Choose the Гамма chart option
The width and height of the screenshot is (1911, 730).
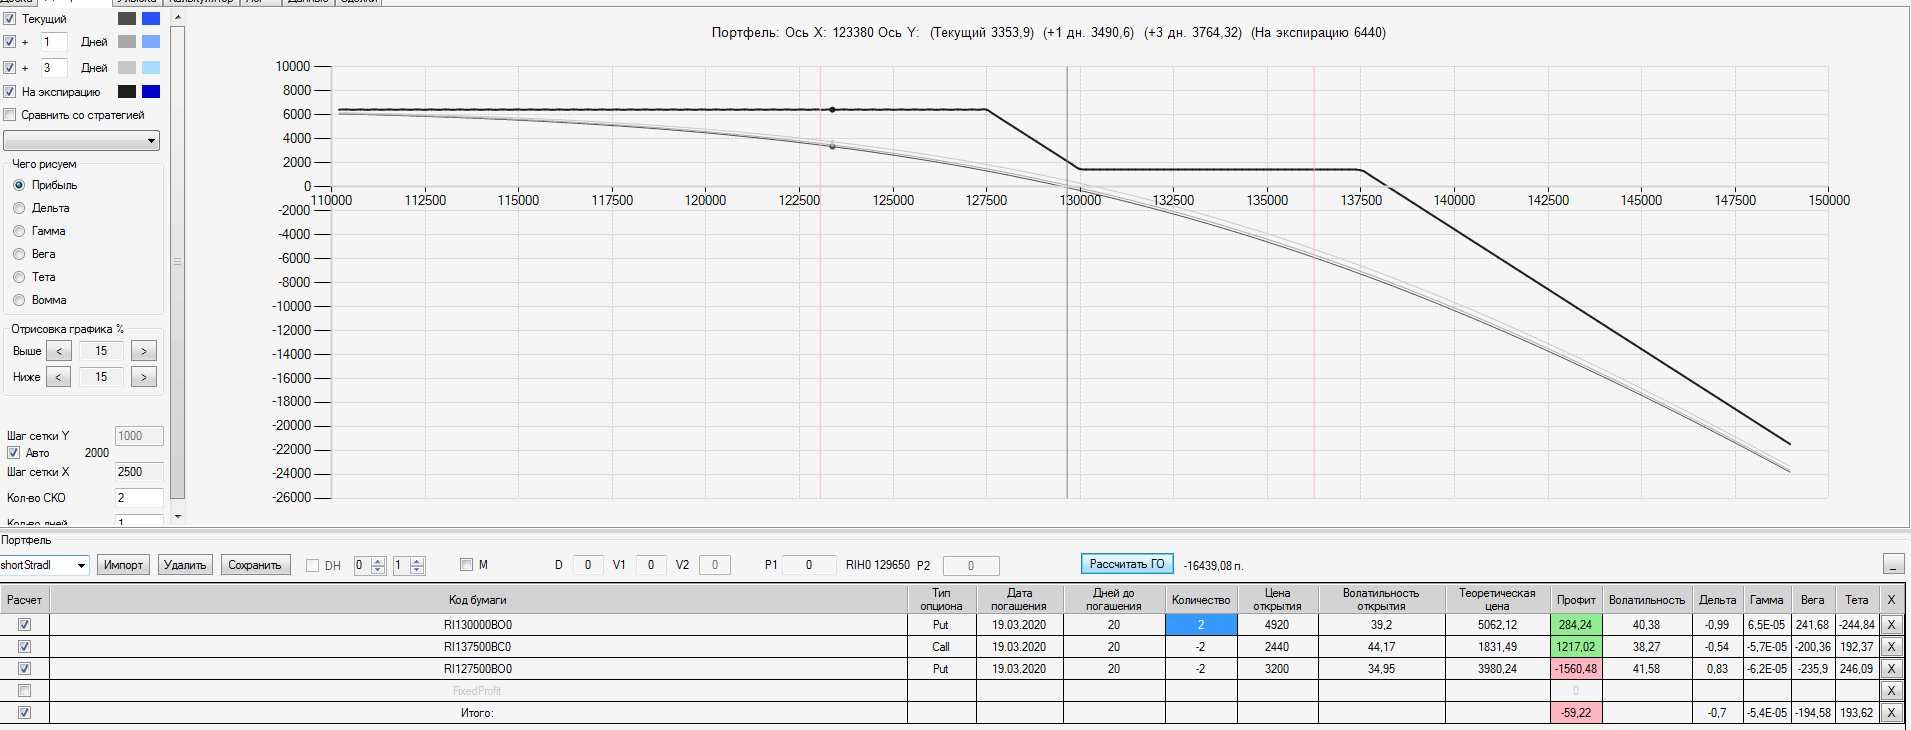(19, 231)
